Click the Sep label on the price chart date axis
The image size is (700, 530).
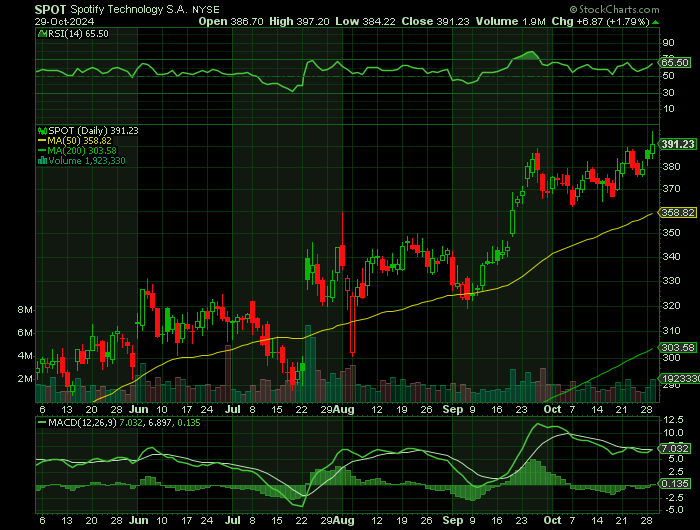pos(453,409)
